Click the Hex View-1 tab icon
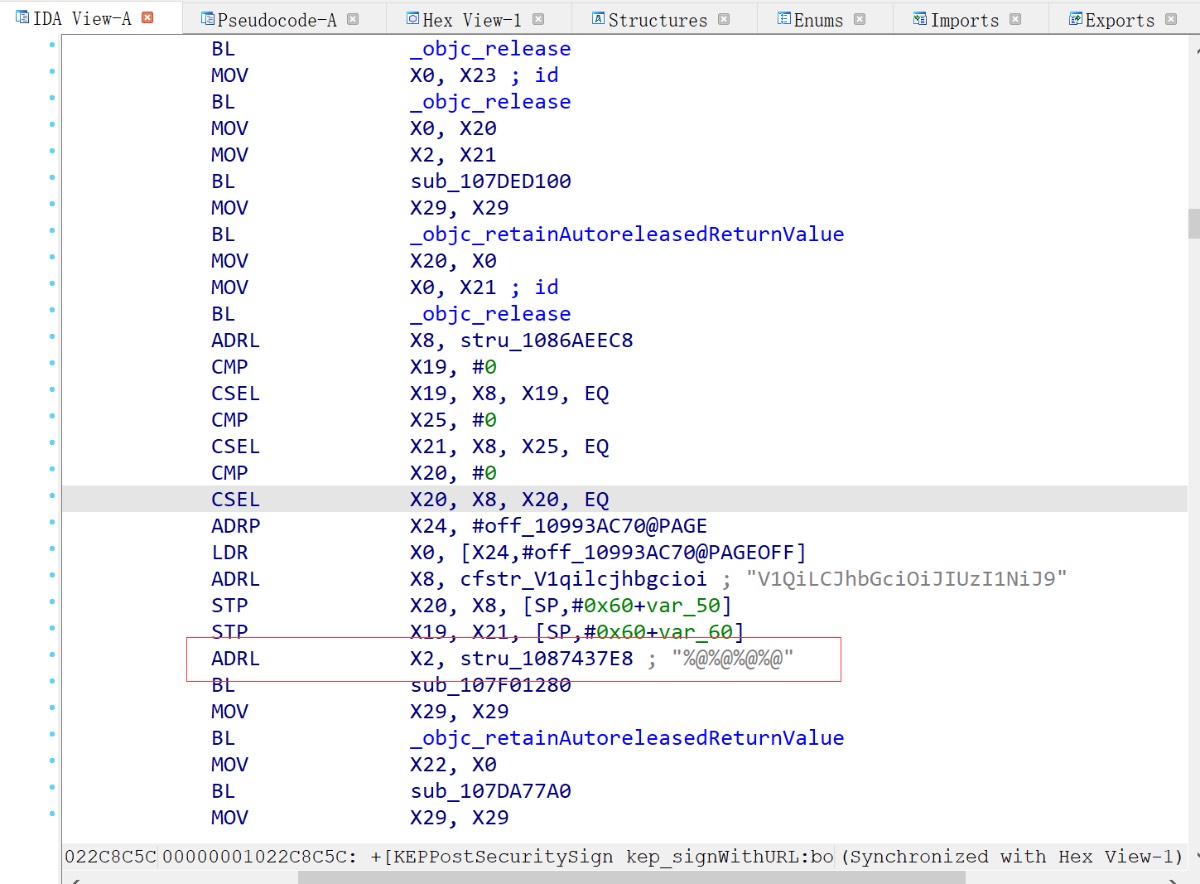This screenshot has width=1200, height=884. (x=413, y=19)
